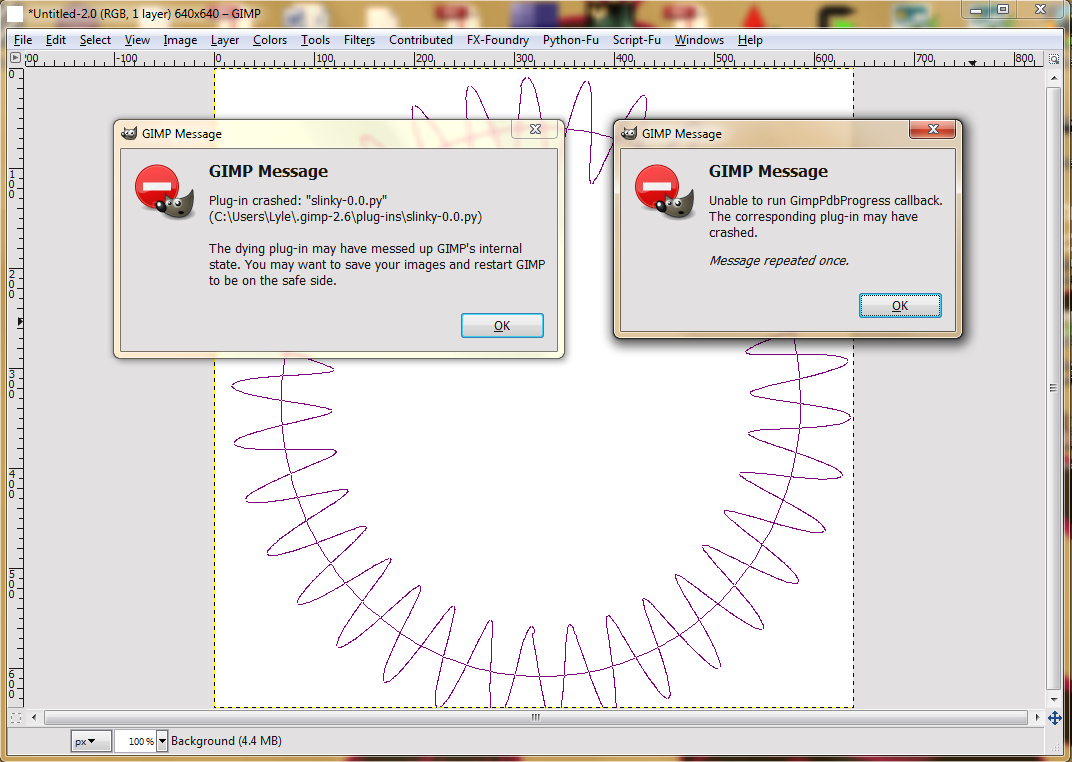Click Wilber icon in right dialog title bar

629,133
